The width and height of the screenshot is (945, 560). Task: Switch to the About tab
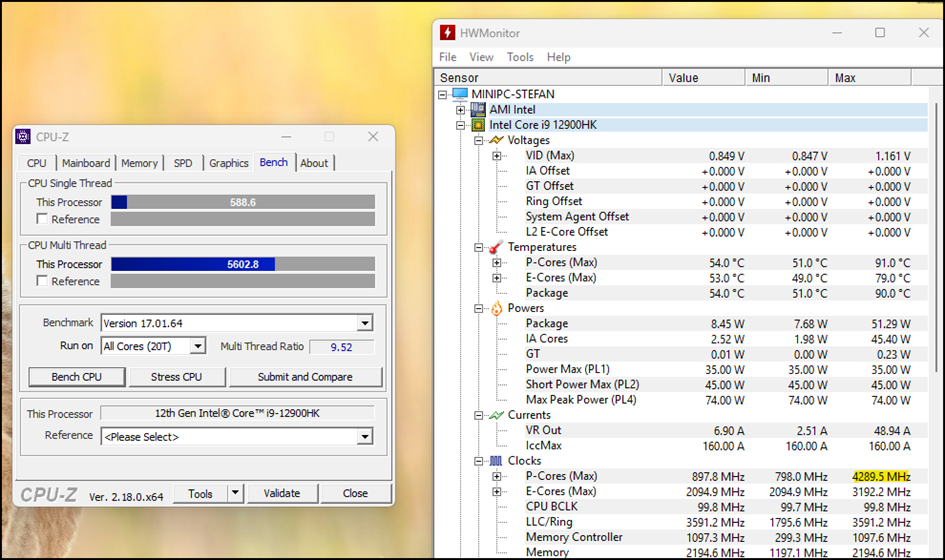pyautogui.click(x=314, y=163)
